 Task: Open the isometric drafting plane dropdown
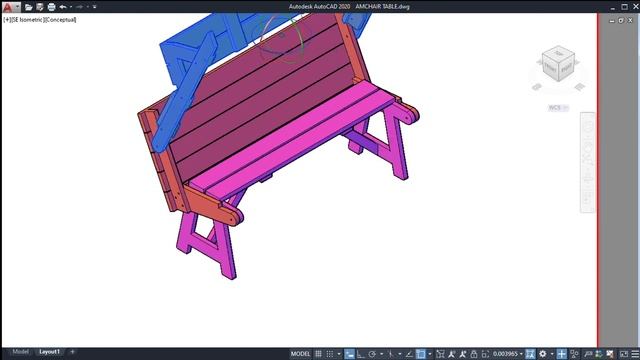point(400,354)
